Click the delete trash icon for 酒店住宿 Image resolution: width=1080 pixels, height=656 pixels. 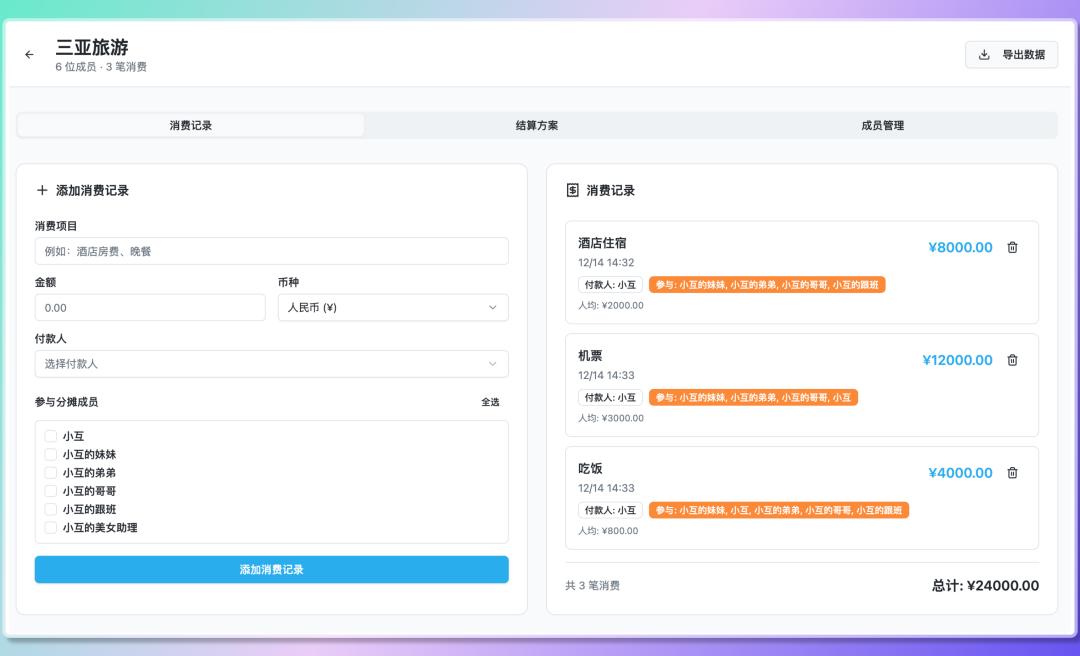1013,247
